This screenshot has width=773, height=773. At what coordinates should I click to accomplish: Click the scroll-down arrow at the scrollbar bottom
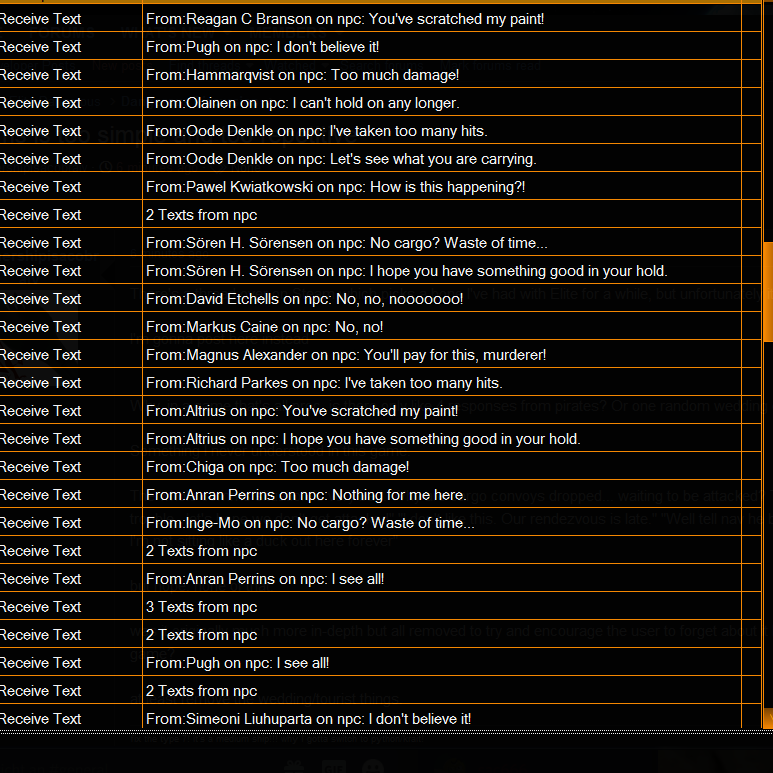[768, 718]
